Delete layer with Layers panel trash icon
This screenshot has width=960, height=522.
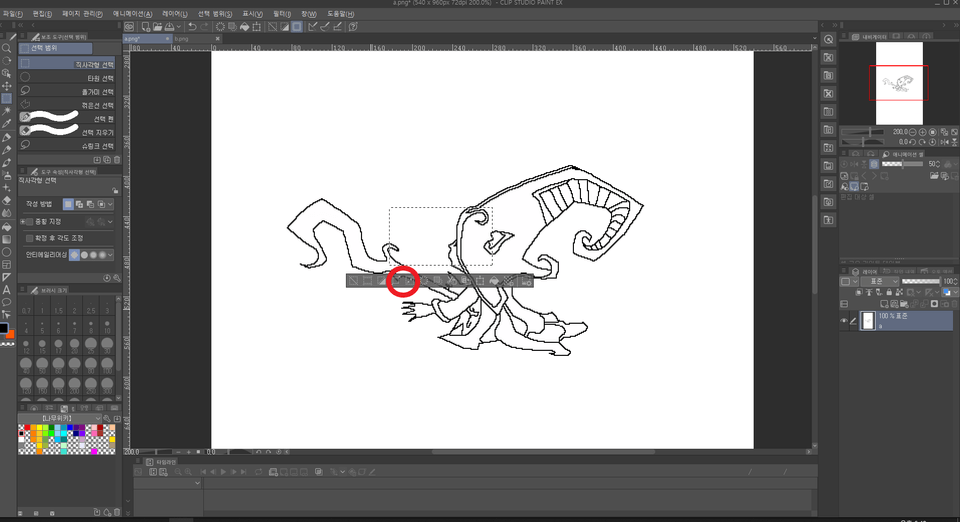[954, 304]
